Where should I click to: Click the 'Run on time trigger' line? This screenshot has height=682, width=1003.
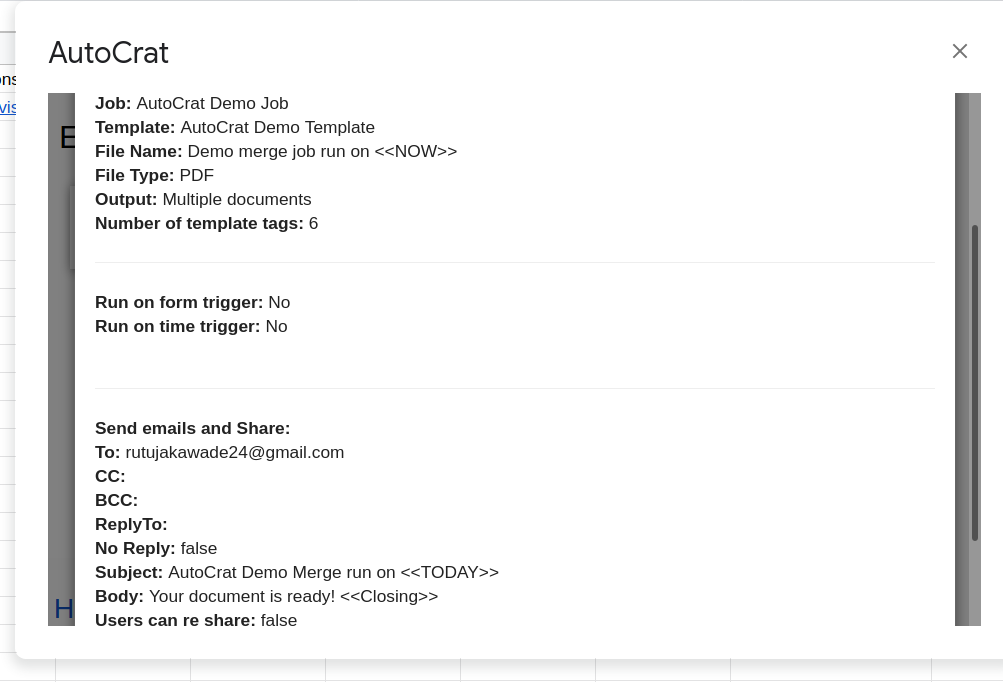(191, 326)
